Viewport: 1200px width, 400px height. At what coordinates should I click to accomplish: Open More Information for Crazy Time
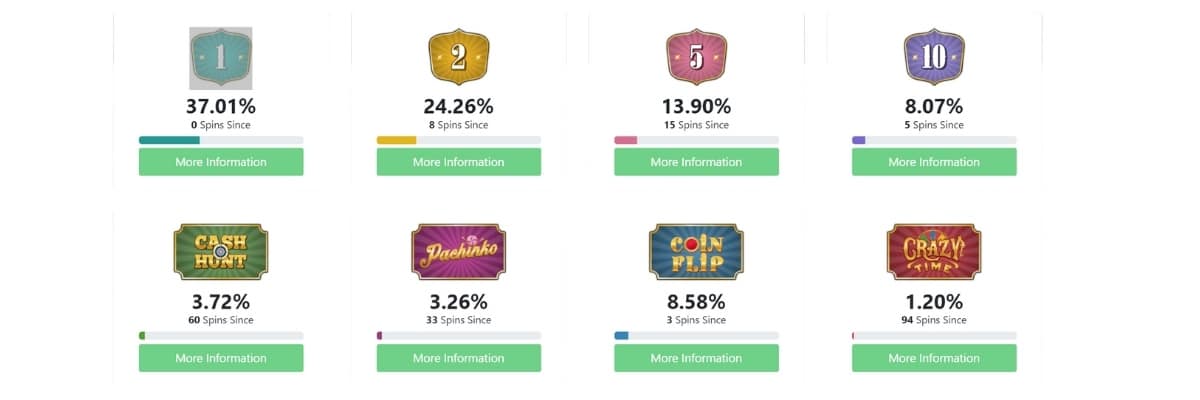point(934,358)
